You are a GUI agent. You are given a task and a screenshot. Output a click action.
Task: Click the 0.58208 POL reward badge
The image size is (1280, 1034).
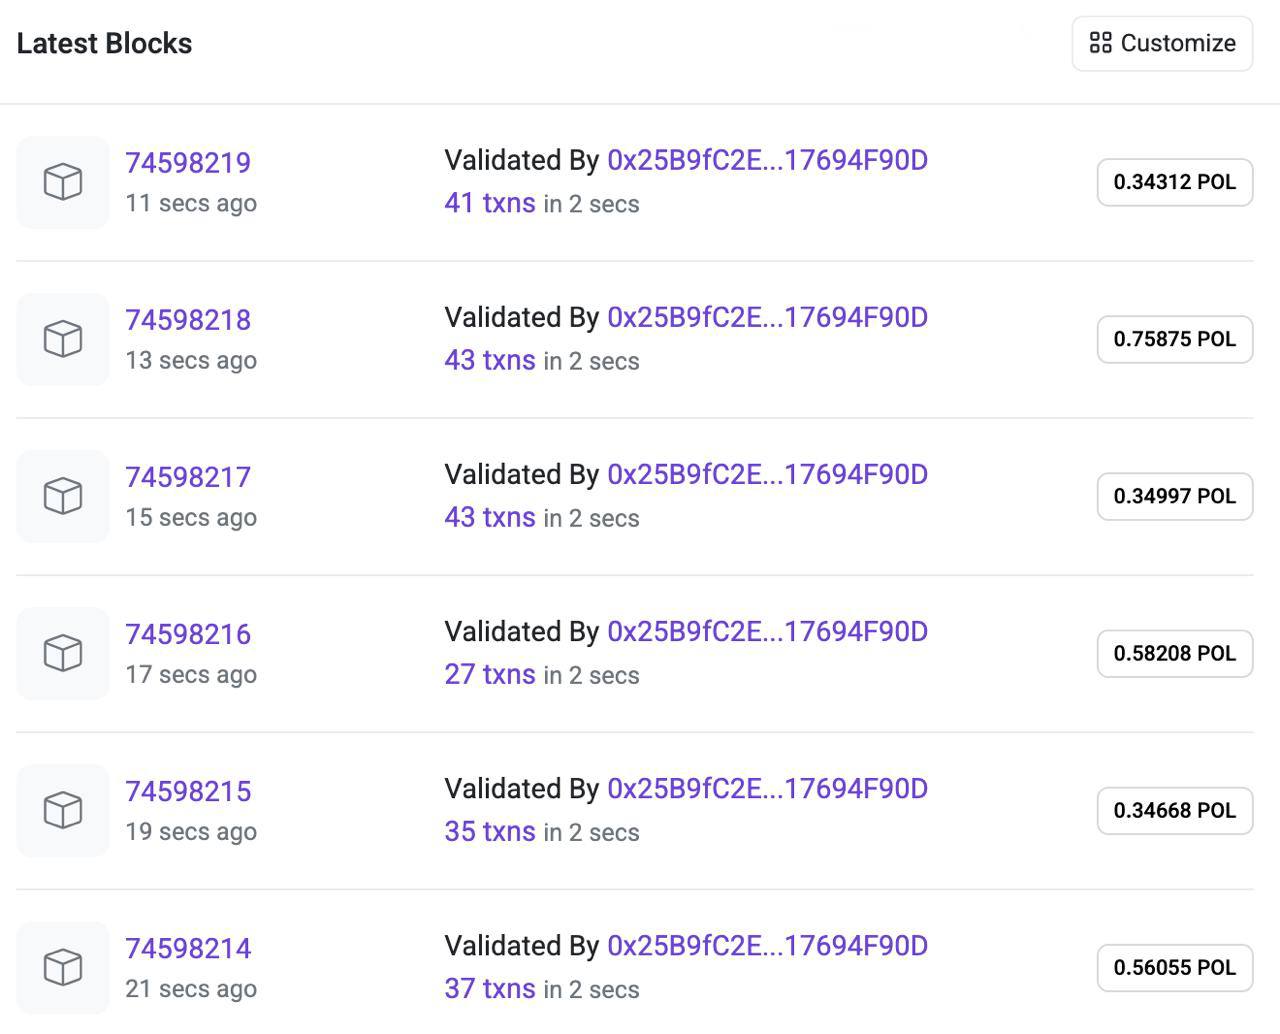coord(1175,653)
